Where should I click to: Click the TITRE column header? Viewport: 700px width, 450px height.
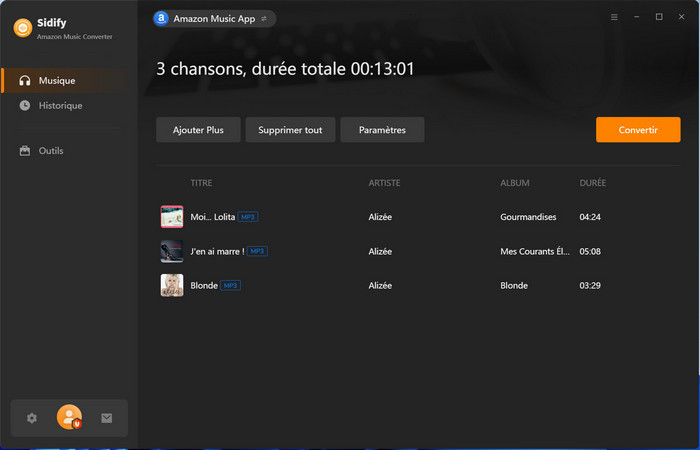tap(201, 183)
